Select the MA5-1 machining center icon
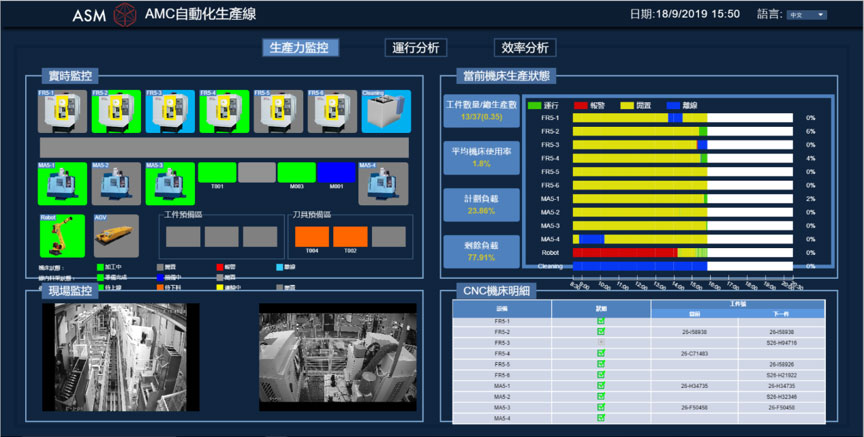This screenshot has width=864, height=437. click(61, 183)
